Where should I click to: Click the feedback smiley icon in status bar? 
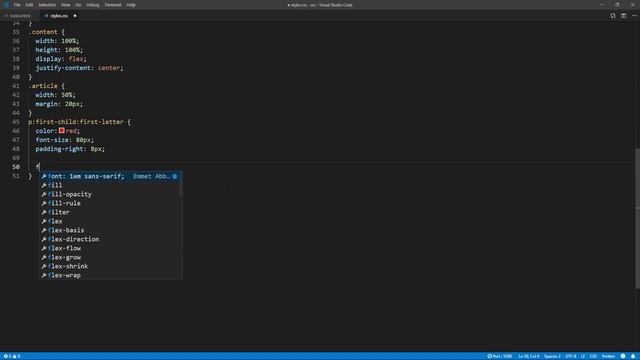click(623, 356)
